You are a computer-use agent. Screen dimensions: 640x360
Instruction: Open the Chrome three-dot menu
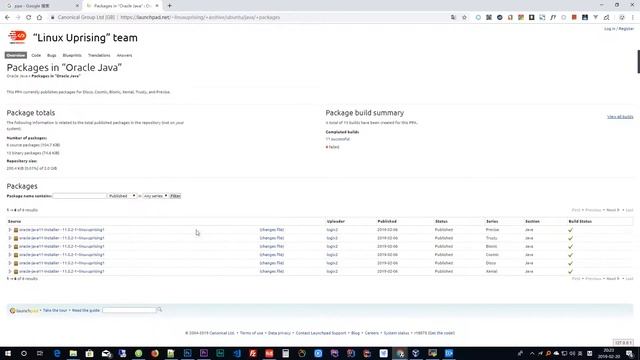pyautogui.click(x=633, y=18)
